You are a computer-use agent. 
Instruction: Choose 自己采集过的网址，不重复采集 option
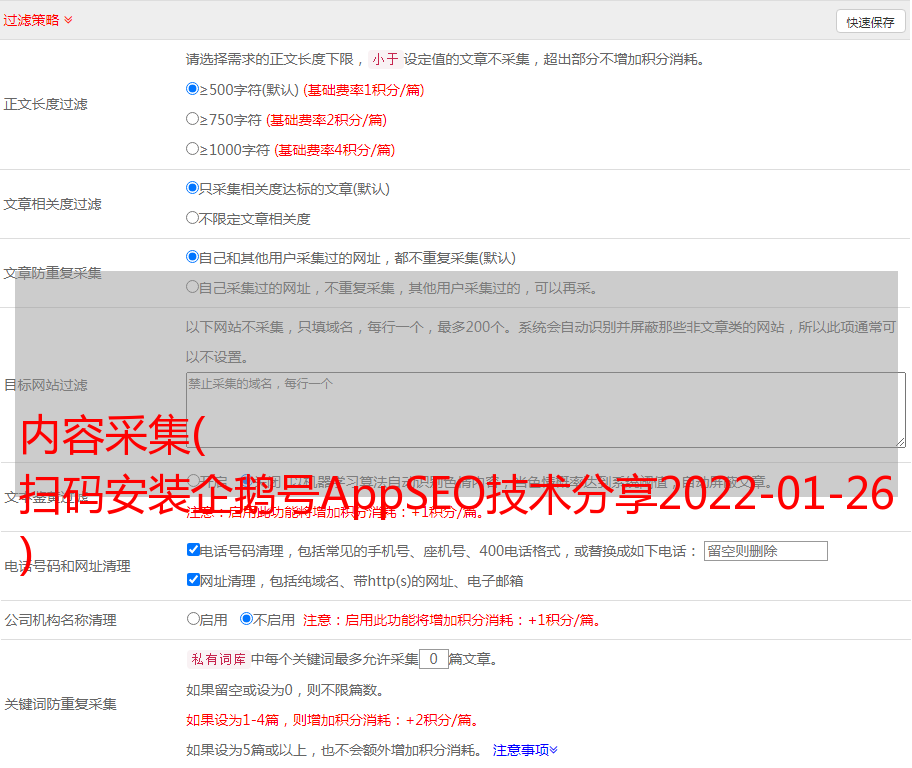[193, 287]
